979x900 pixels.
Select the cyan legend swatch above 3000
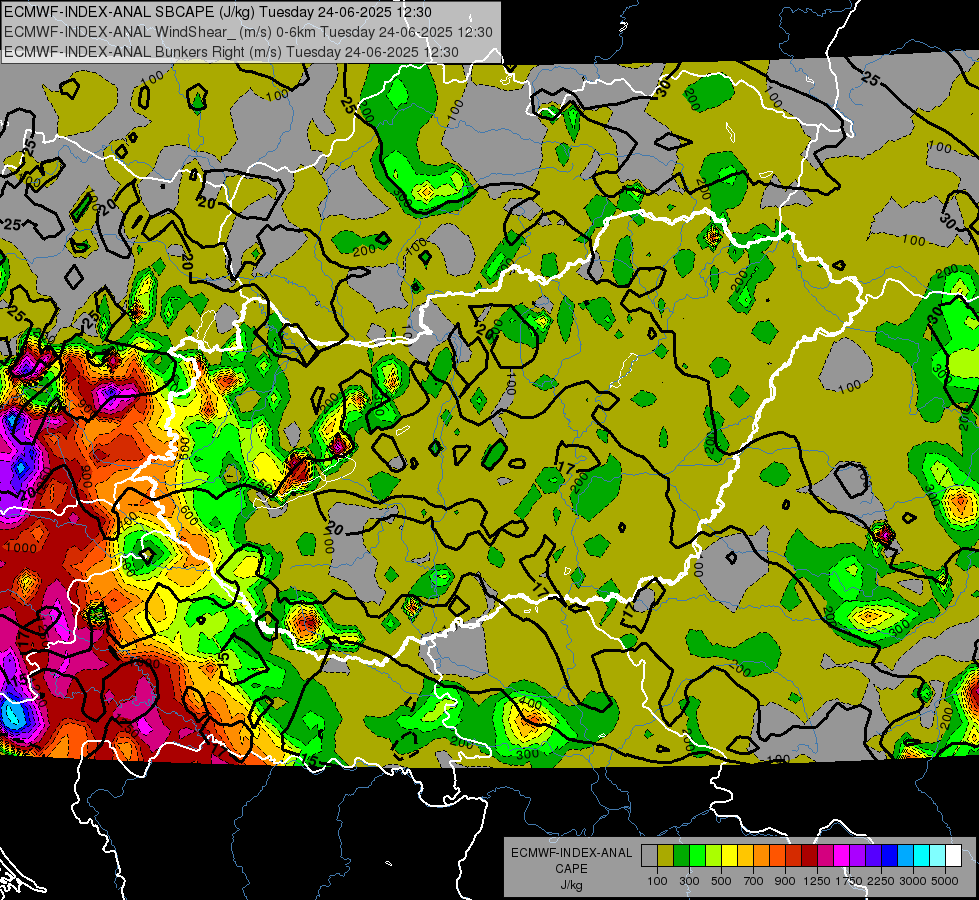point(922,855)
